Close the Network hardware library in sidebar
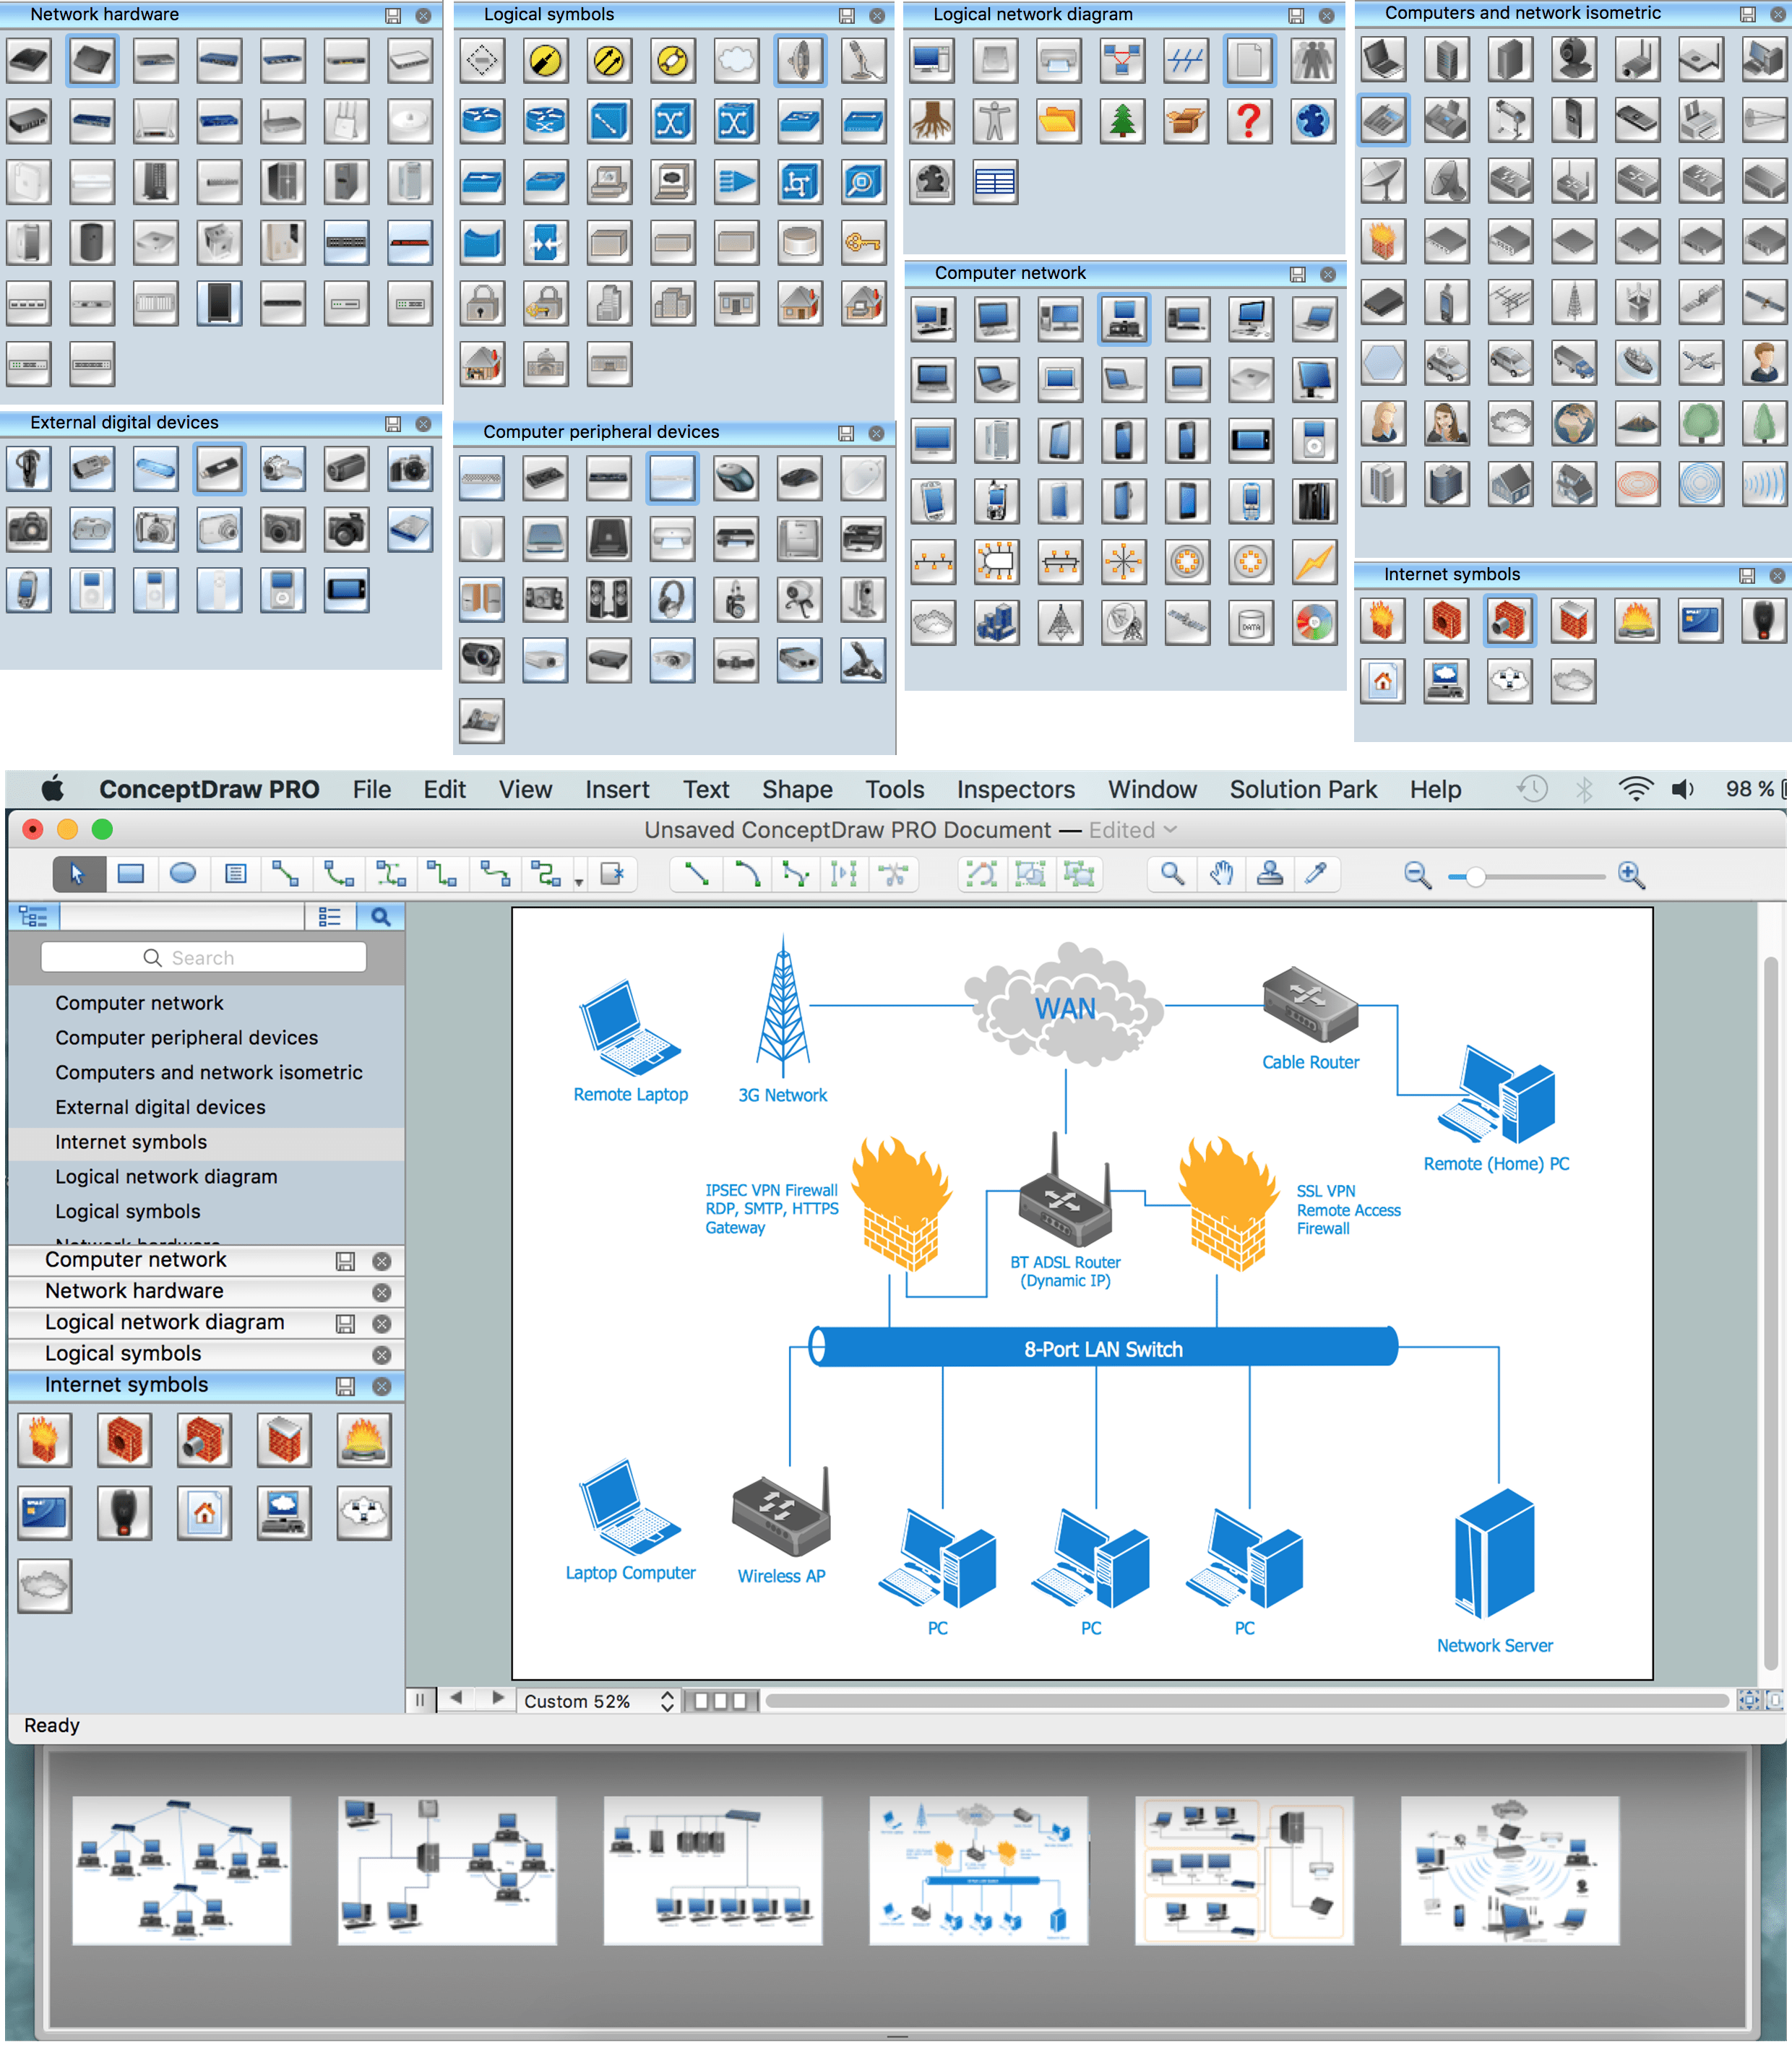Screen dimensions: 1792x2047 tap(381, 1292)
